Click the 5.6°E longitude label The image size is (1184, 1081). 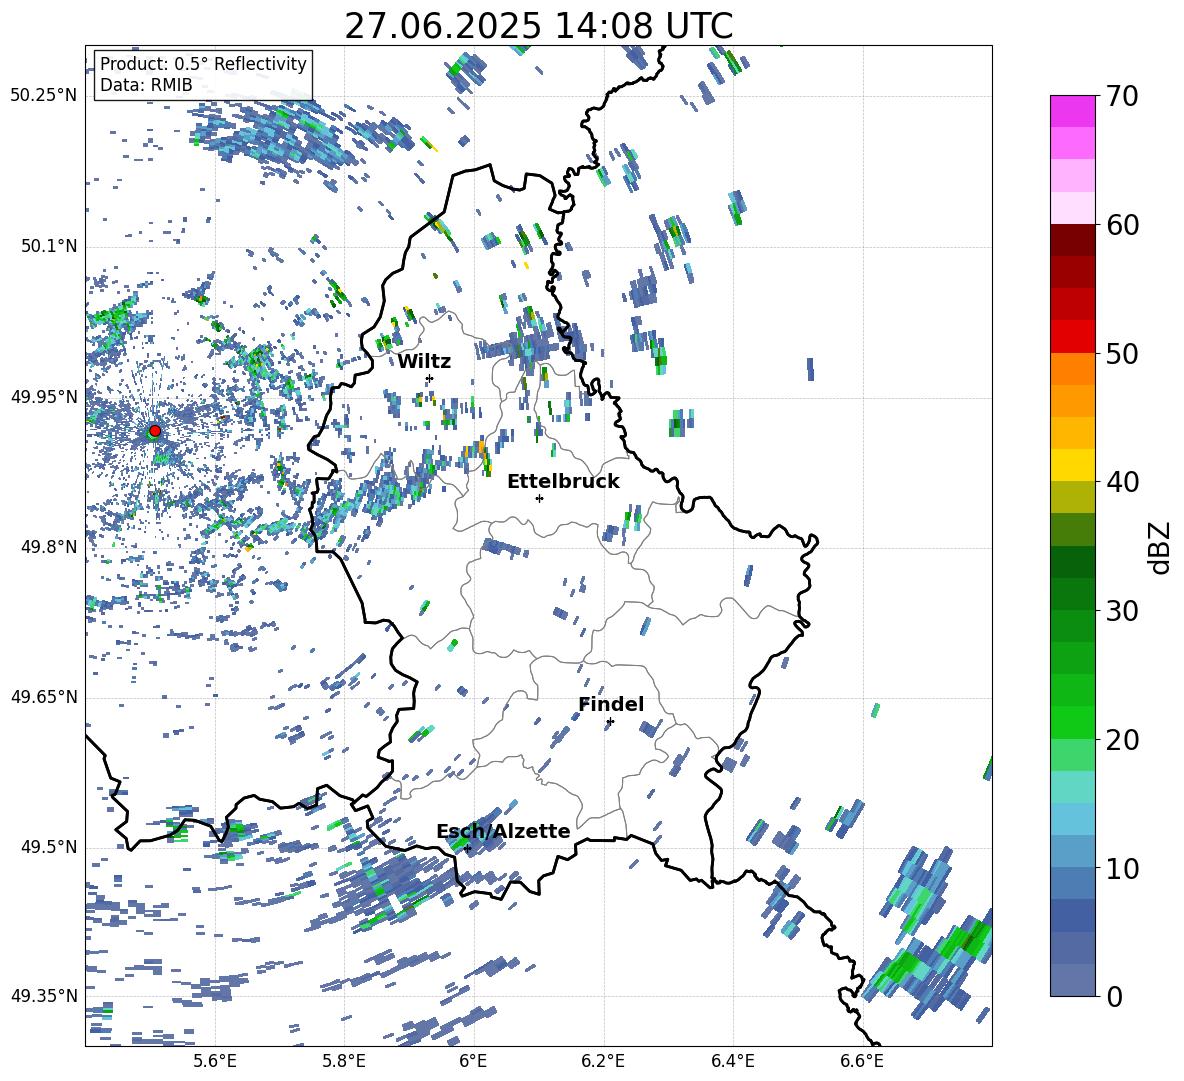tap(215, 1061)
